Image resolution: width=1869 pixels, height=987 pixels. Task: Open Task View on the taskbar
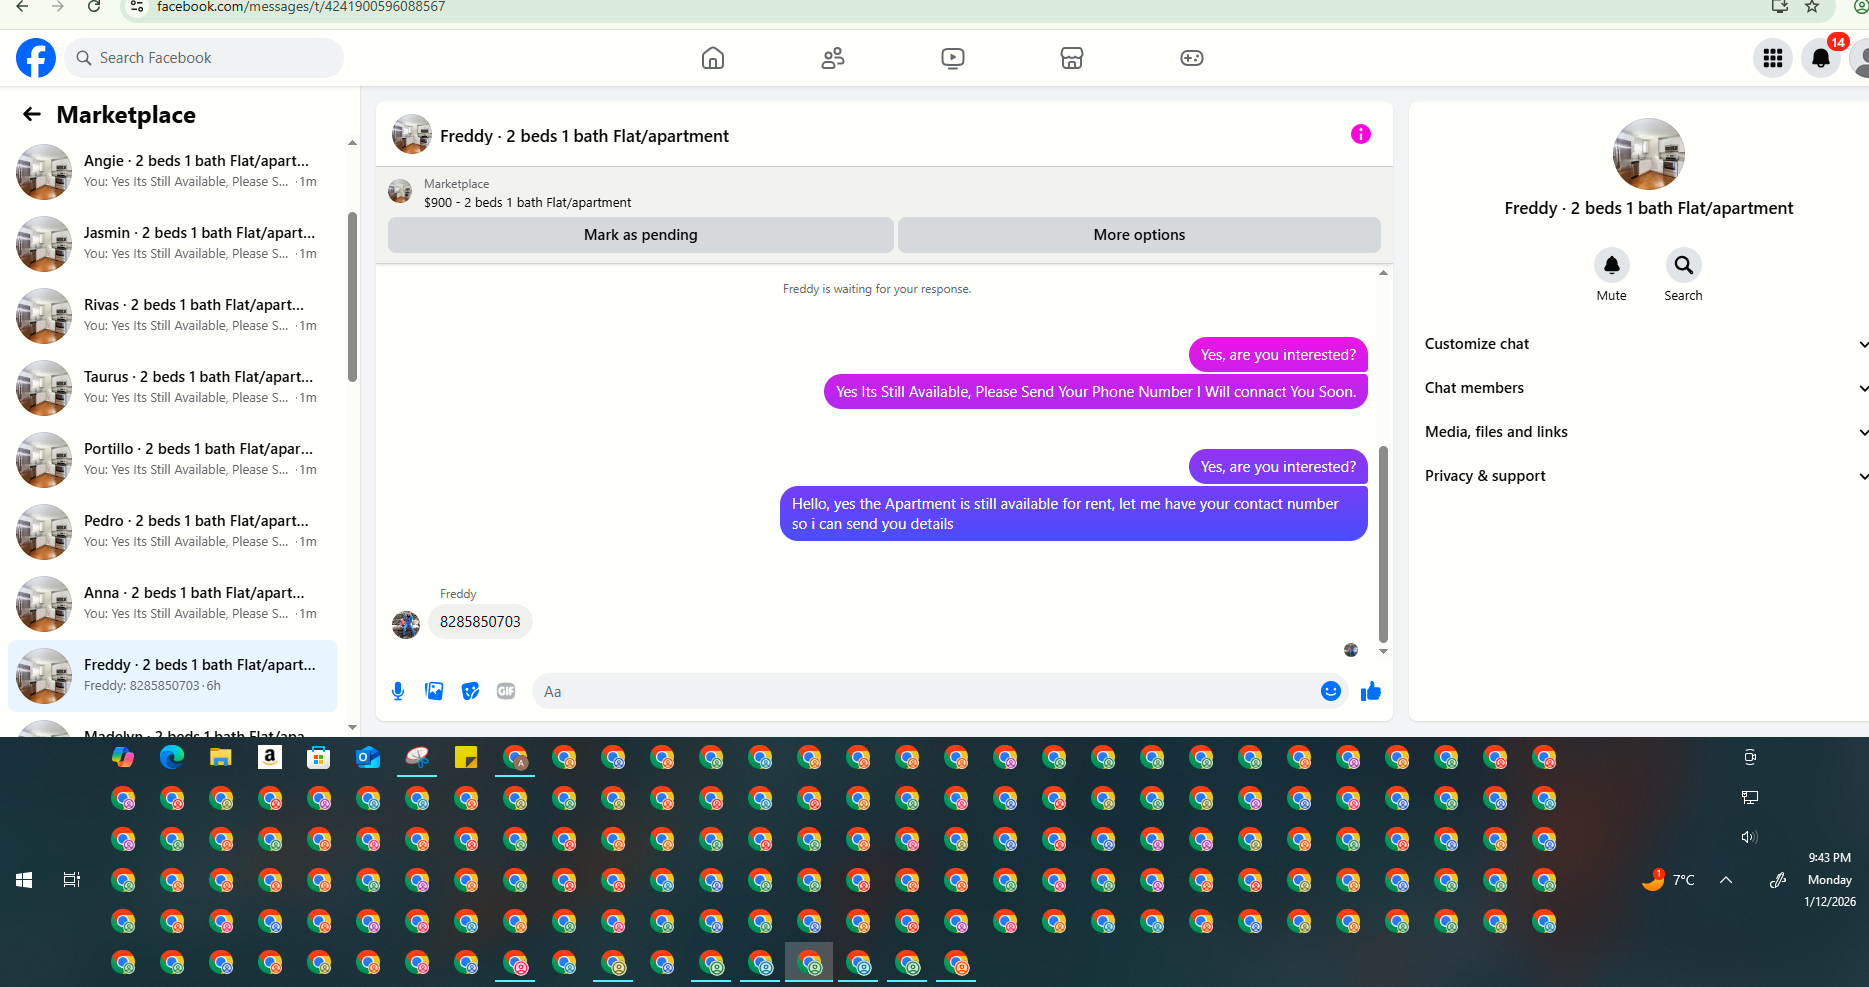(x=72, y=880)
